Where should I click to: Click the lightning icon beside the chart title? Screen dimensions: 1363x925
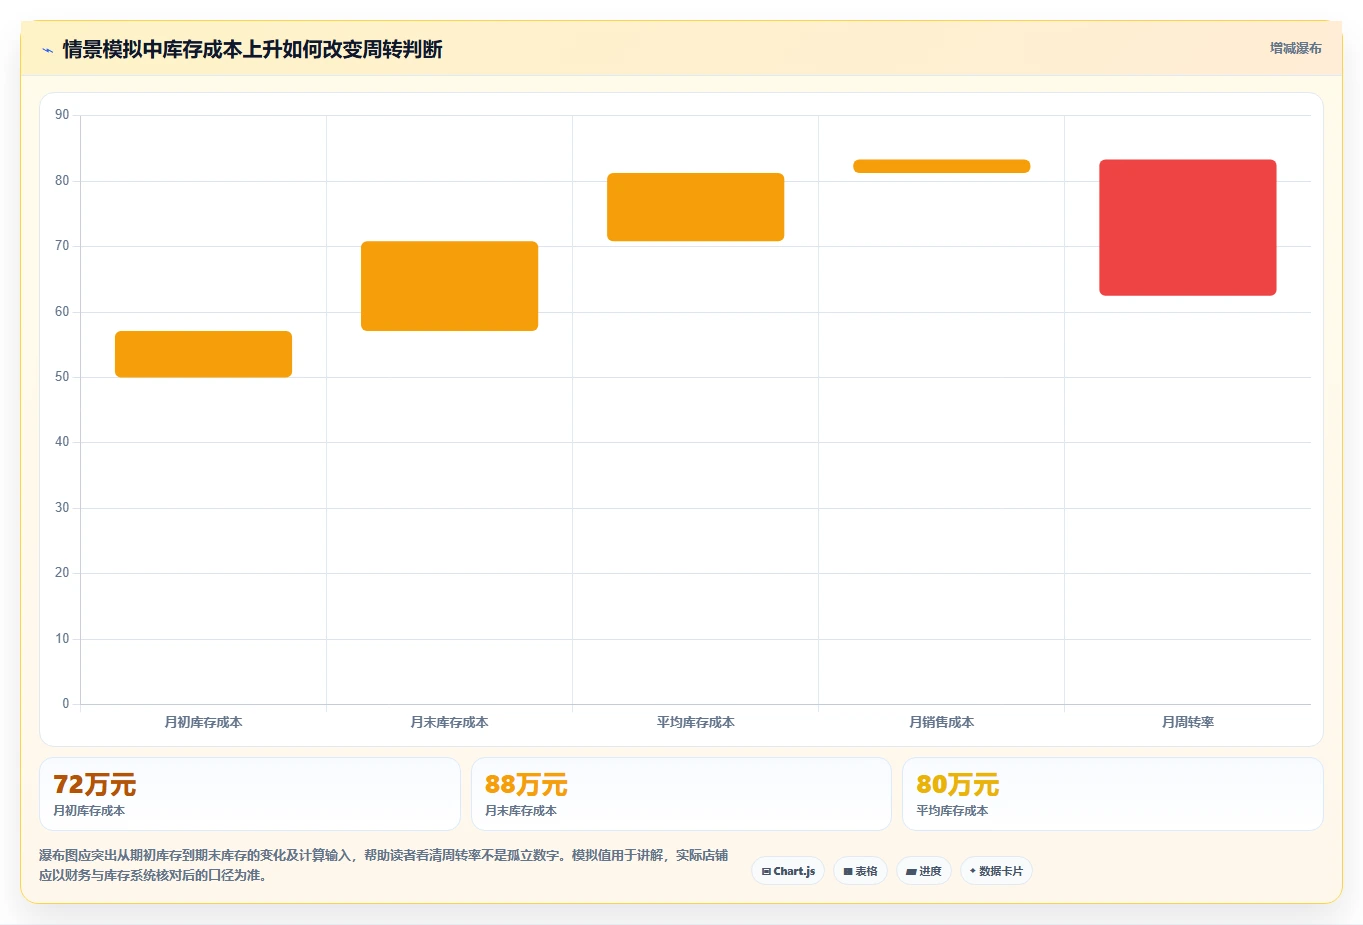[47, 50]
